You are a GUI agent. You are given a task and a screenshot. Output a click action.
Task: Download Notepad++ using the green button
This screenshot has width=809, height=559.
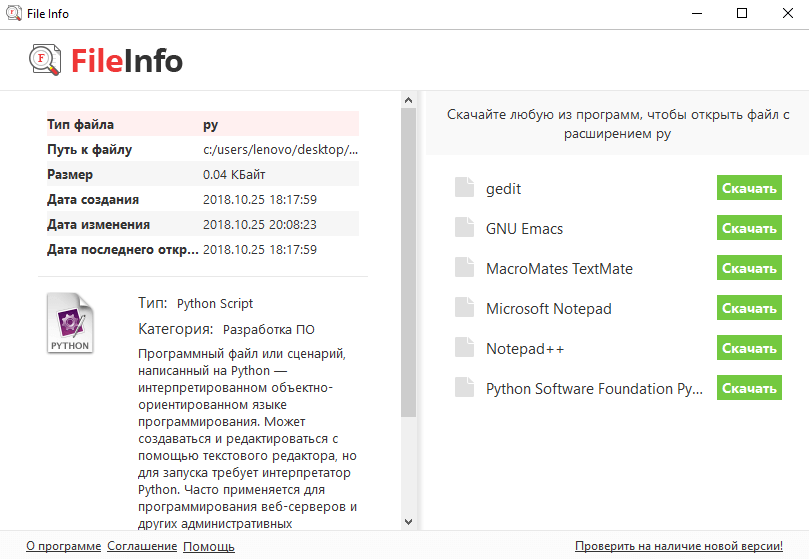coord(748,349)
